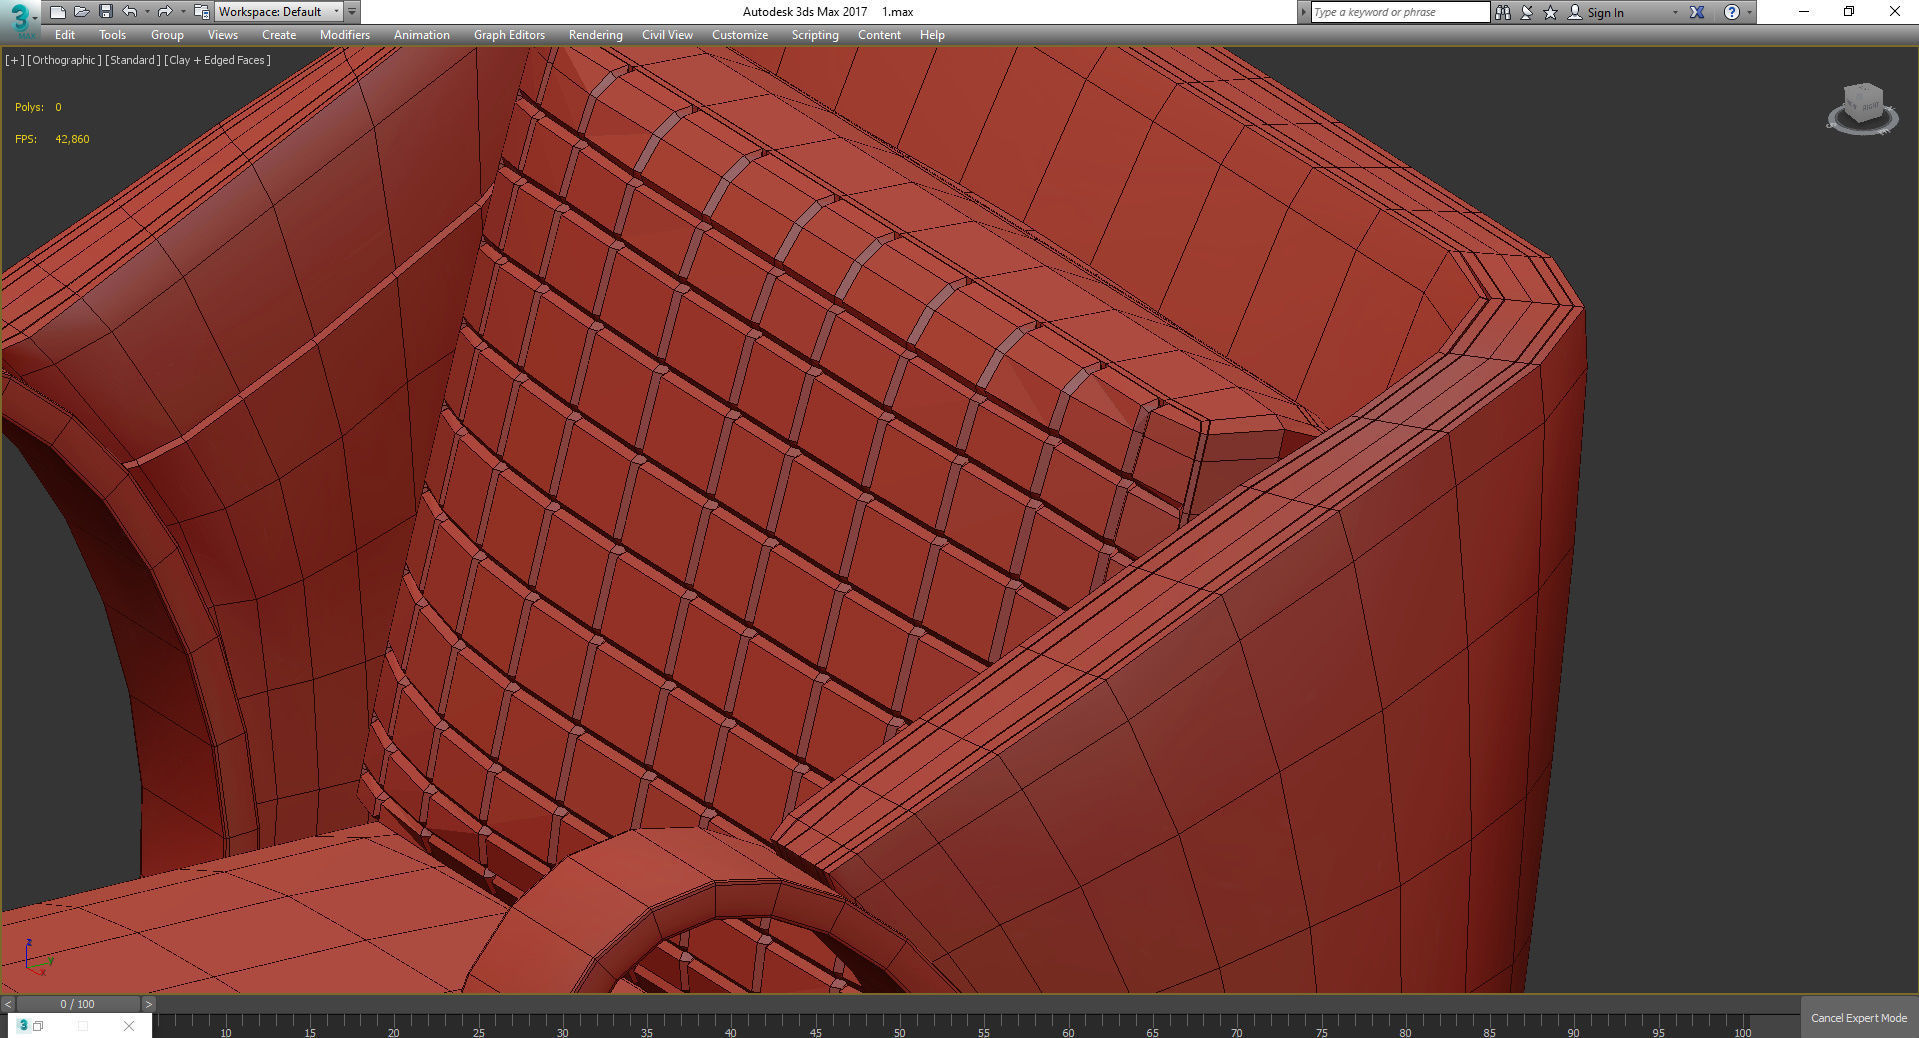Open the Create menu
This screenshot has width=1919, height=1038.
coord(279,35)
